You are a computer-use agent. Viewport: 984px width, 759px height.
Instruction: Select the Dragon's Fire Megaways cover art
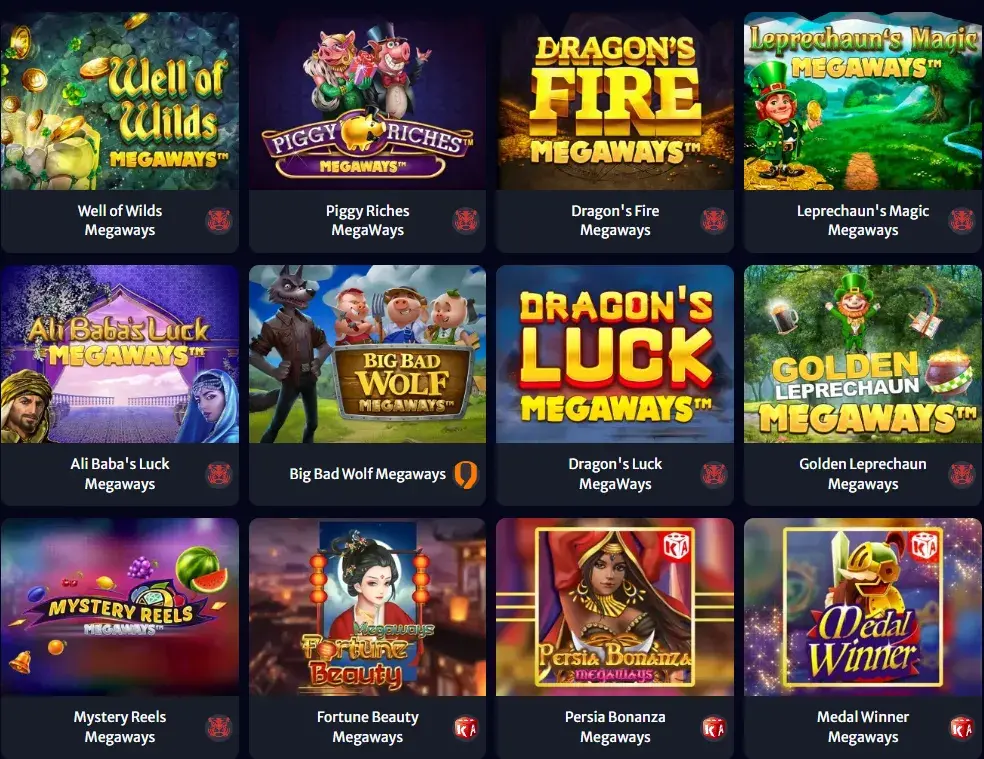coord(615,100)
